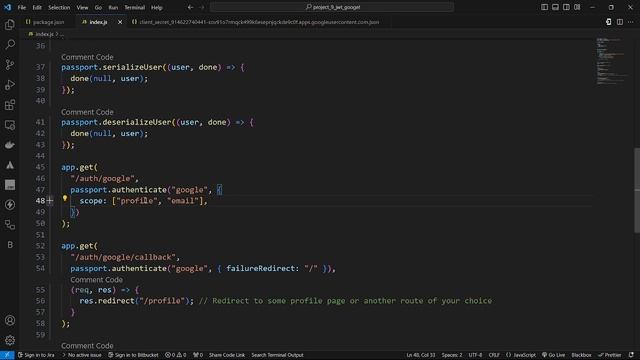Image resolution: width=640 pixels, height=360 pixels.
Task: Click Share Code Link in status bar
Action: pyautogui.click(x=227, y=355)
